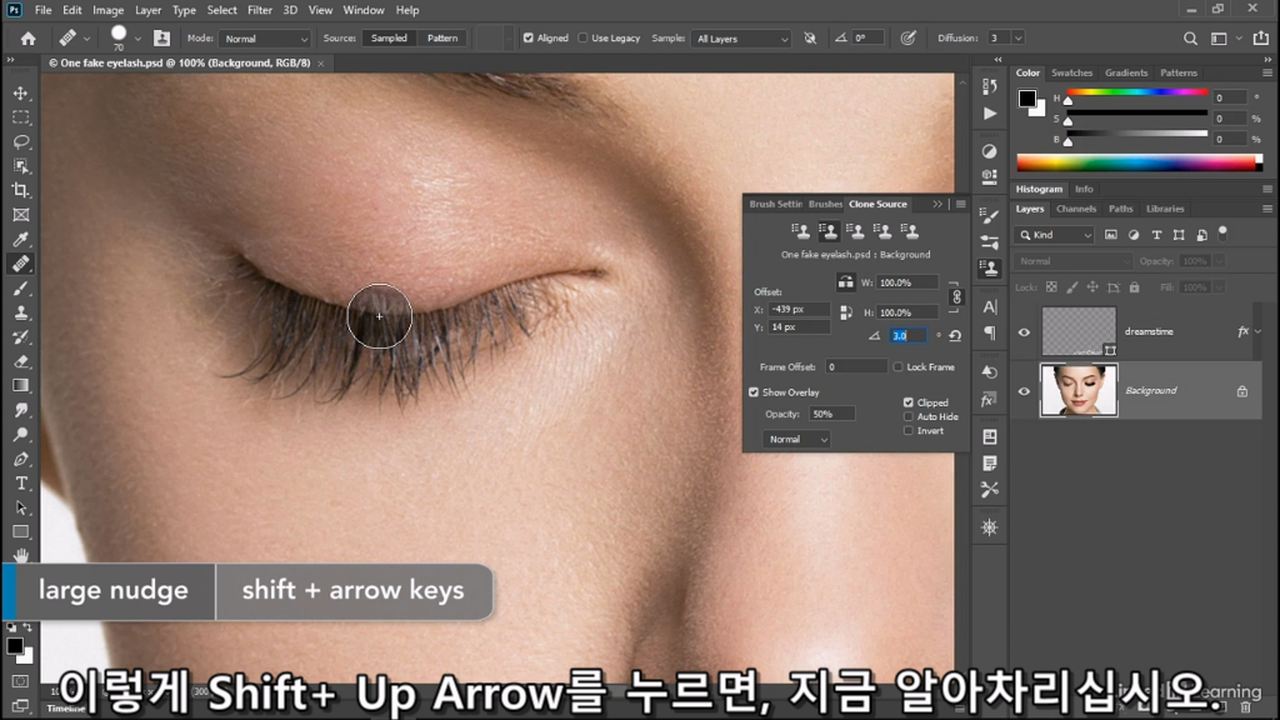Check the Lock Frame box

pos(898,367)
